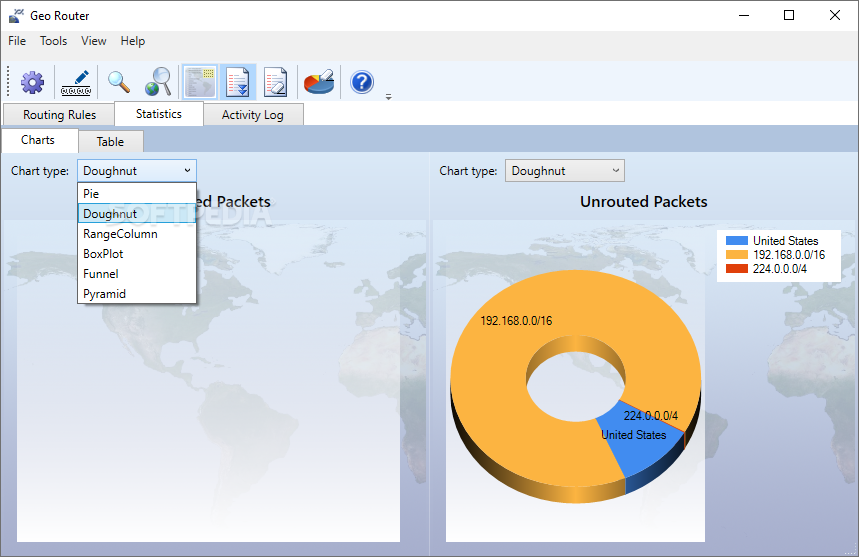Switch to the Activity Log tab

click(x=253, y=115)
